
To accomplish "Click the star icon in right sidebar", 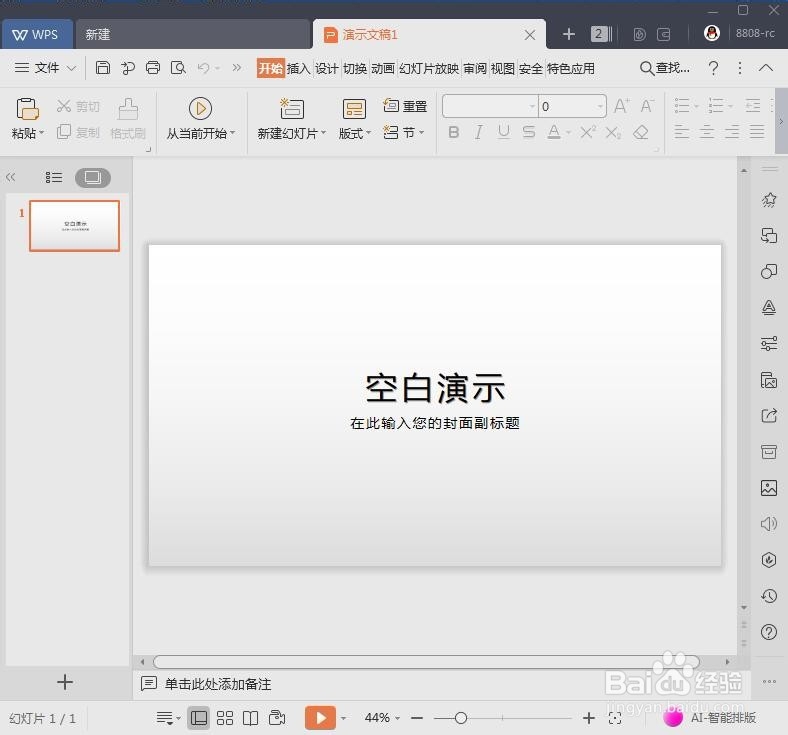I will 769,200.
